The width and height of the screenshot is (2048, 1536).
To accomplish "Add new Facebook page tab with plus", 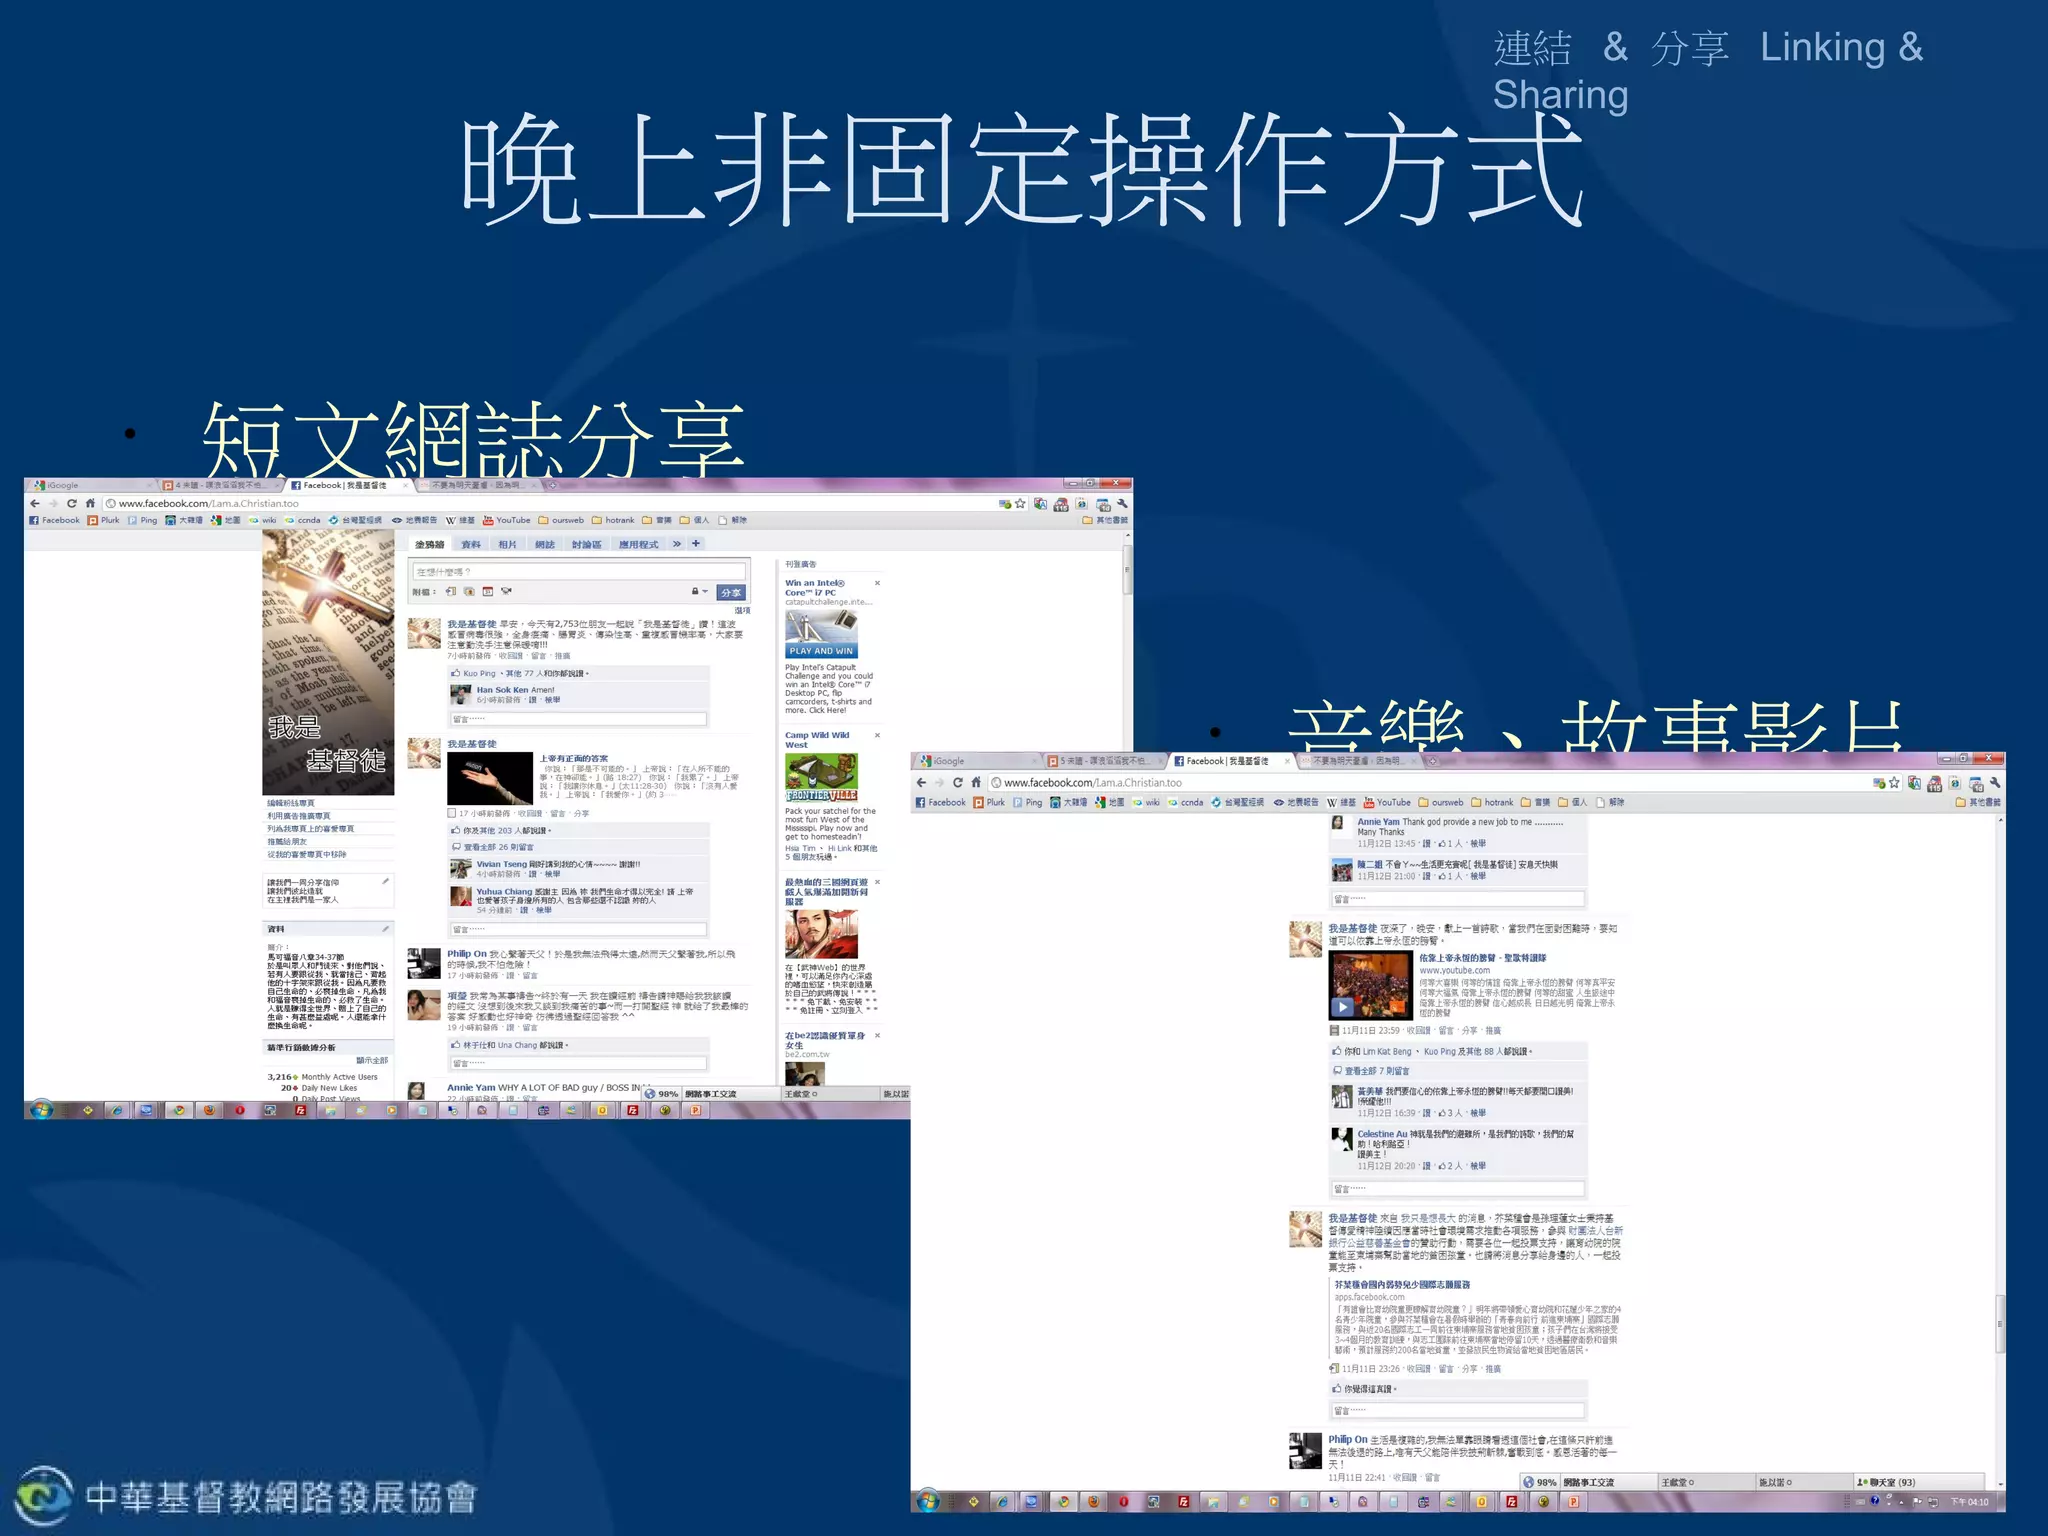I will point(696,544).
